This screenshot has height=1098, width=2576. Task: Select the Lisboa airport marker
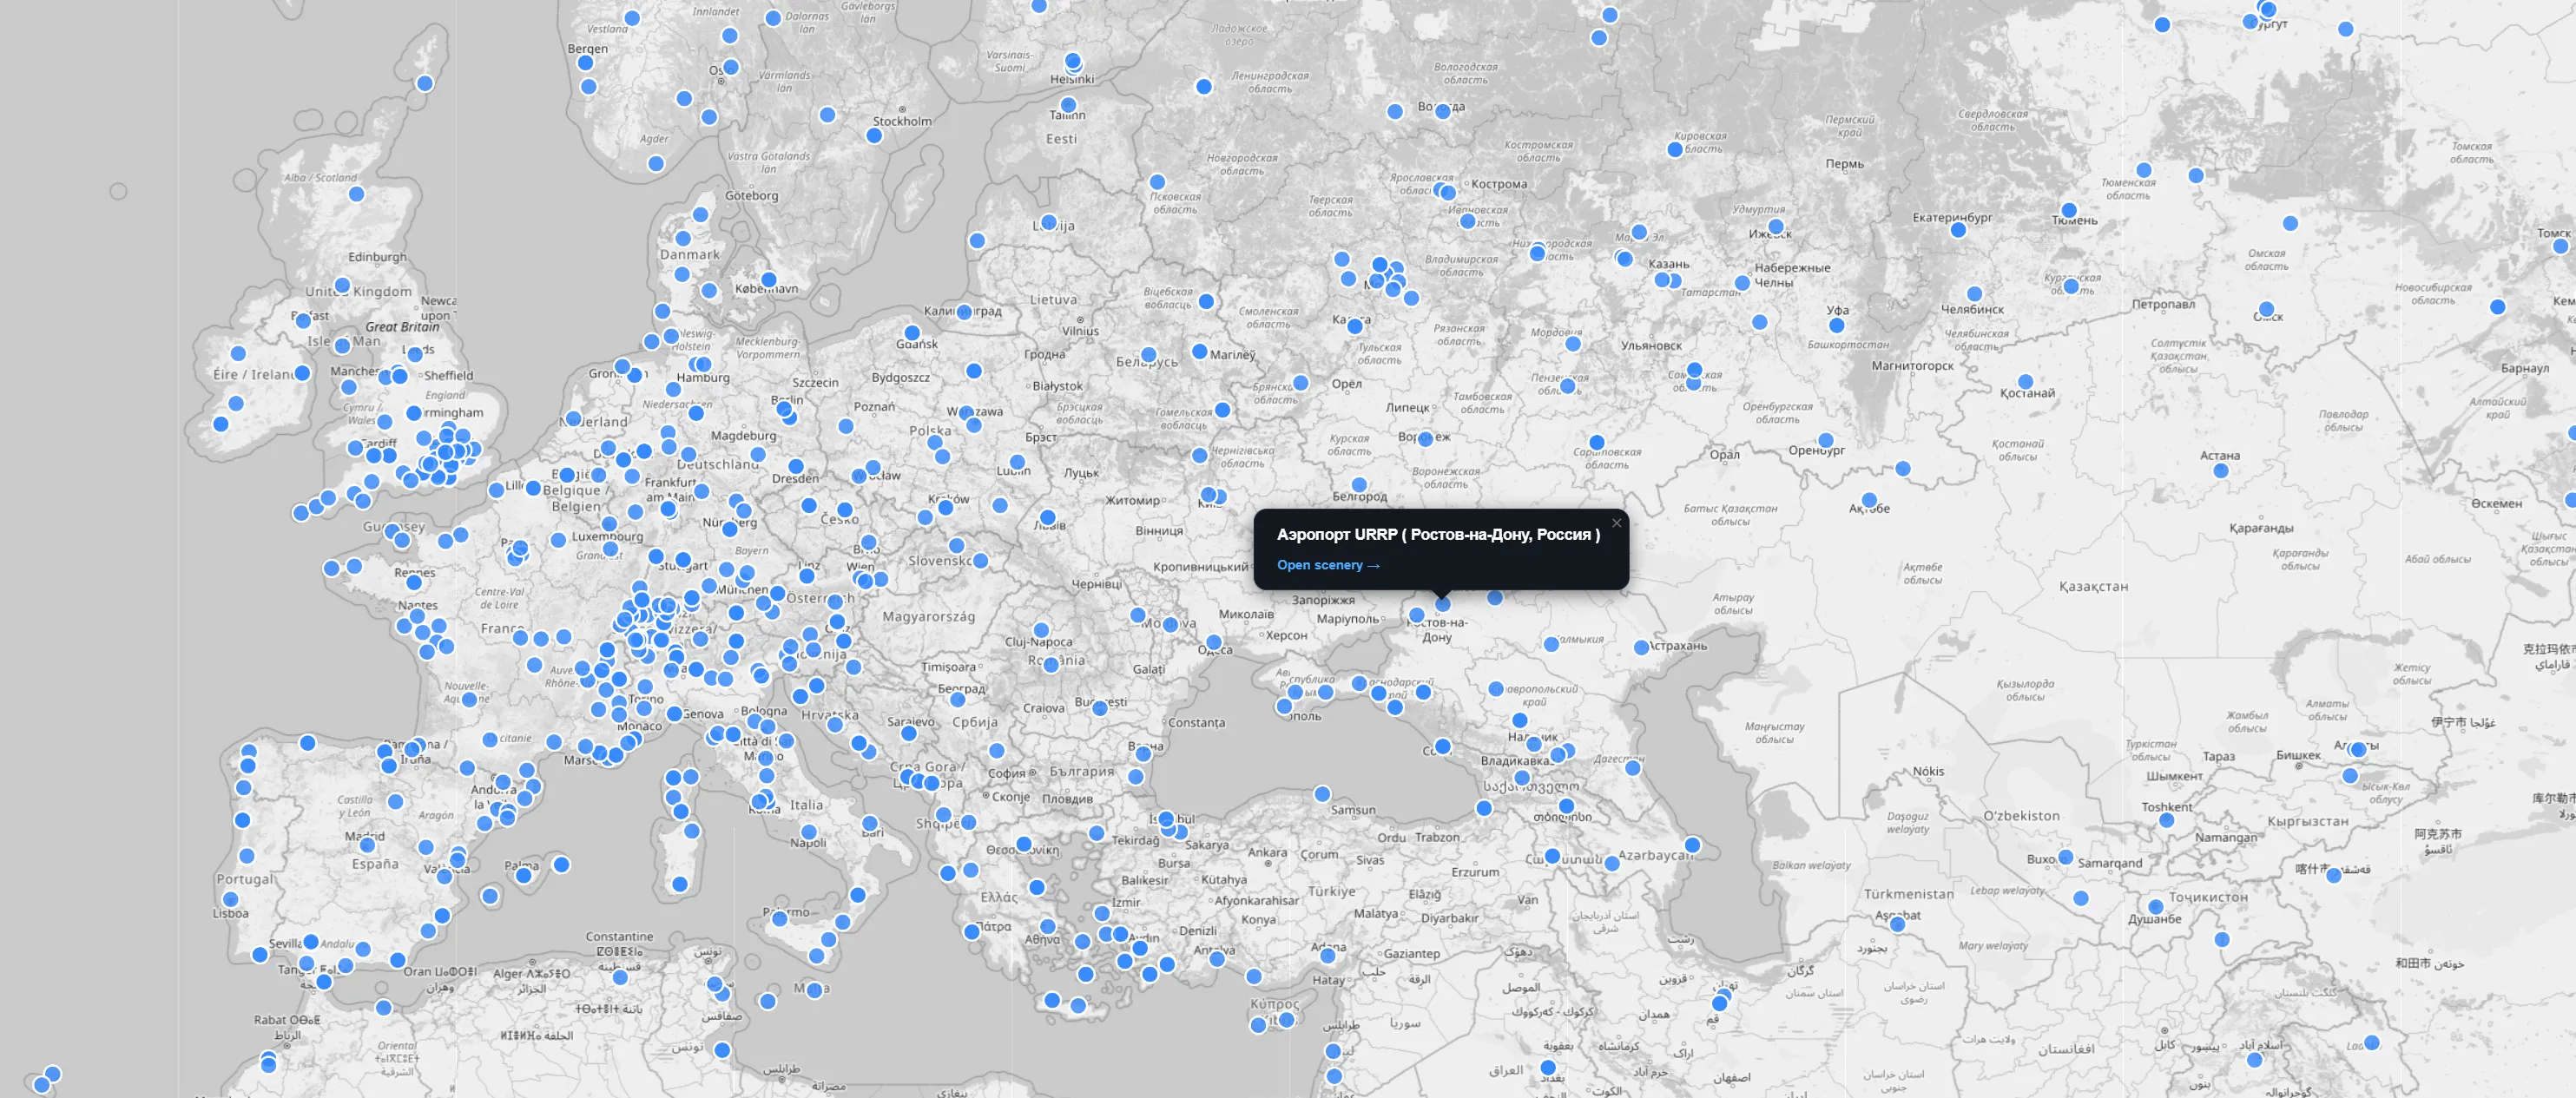tap(231, 900)
